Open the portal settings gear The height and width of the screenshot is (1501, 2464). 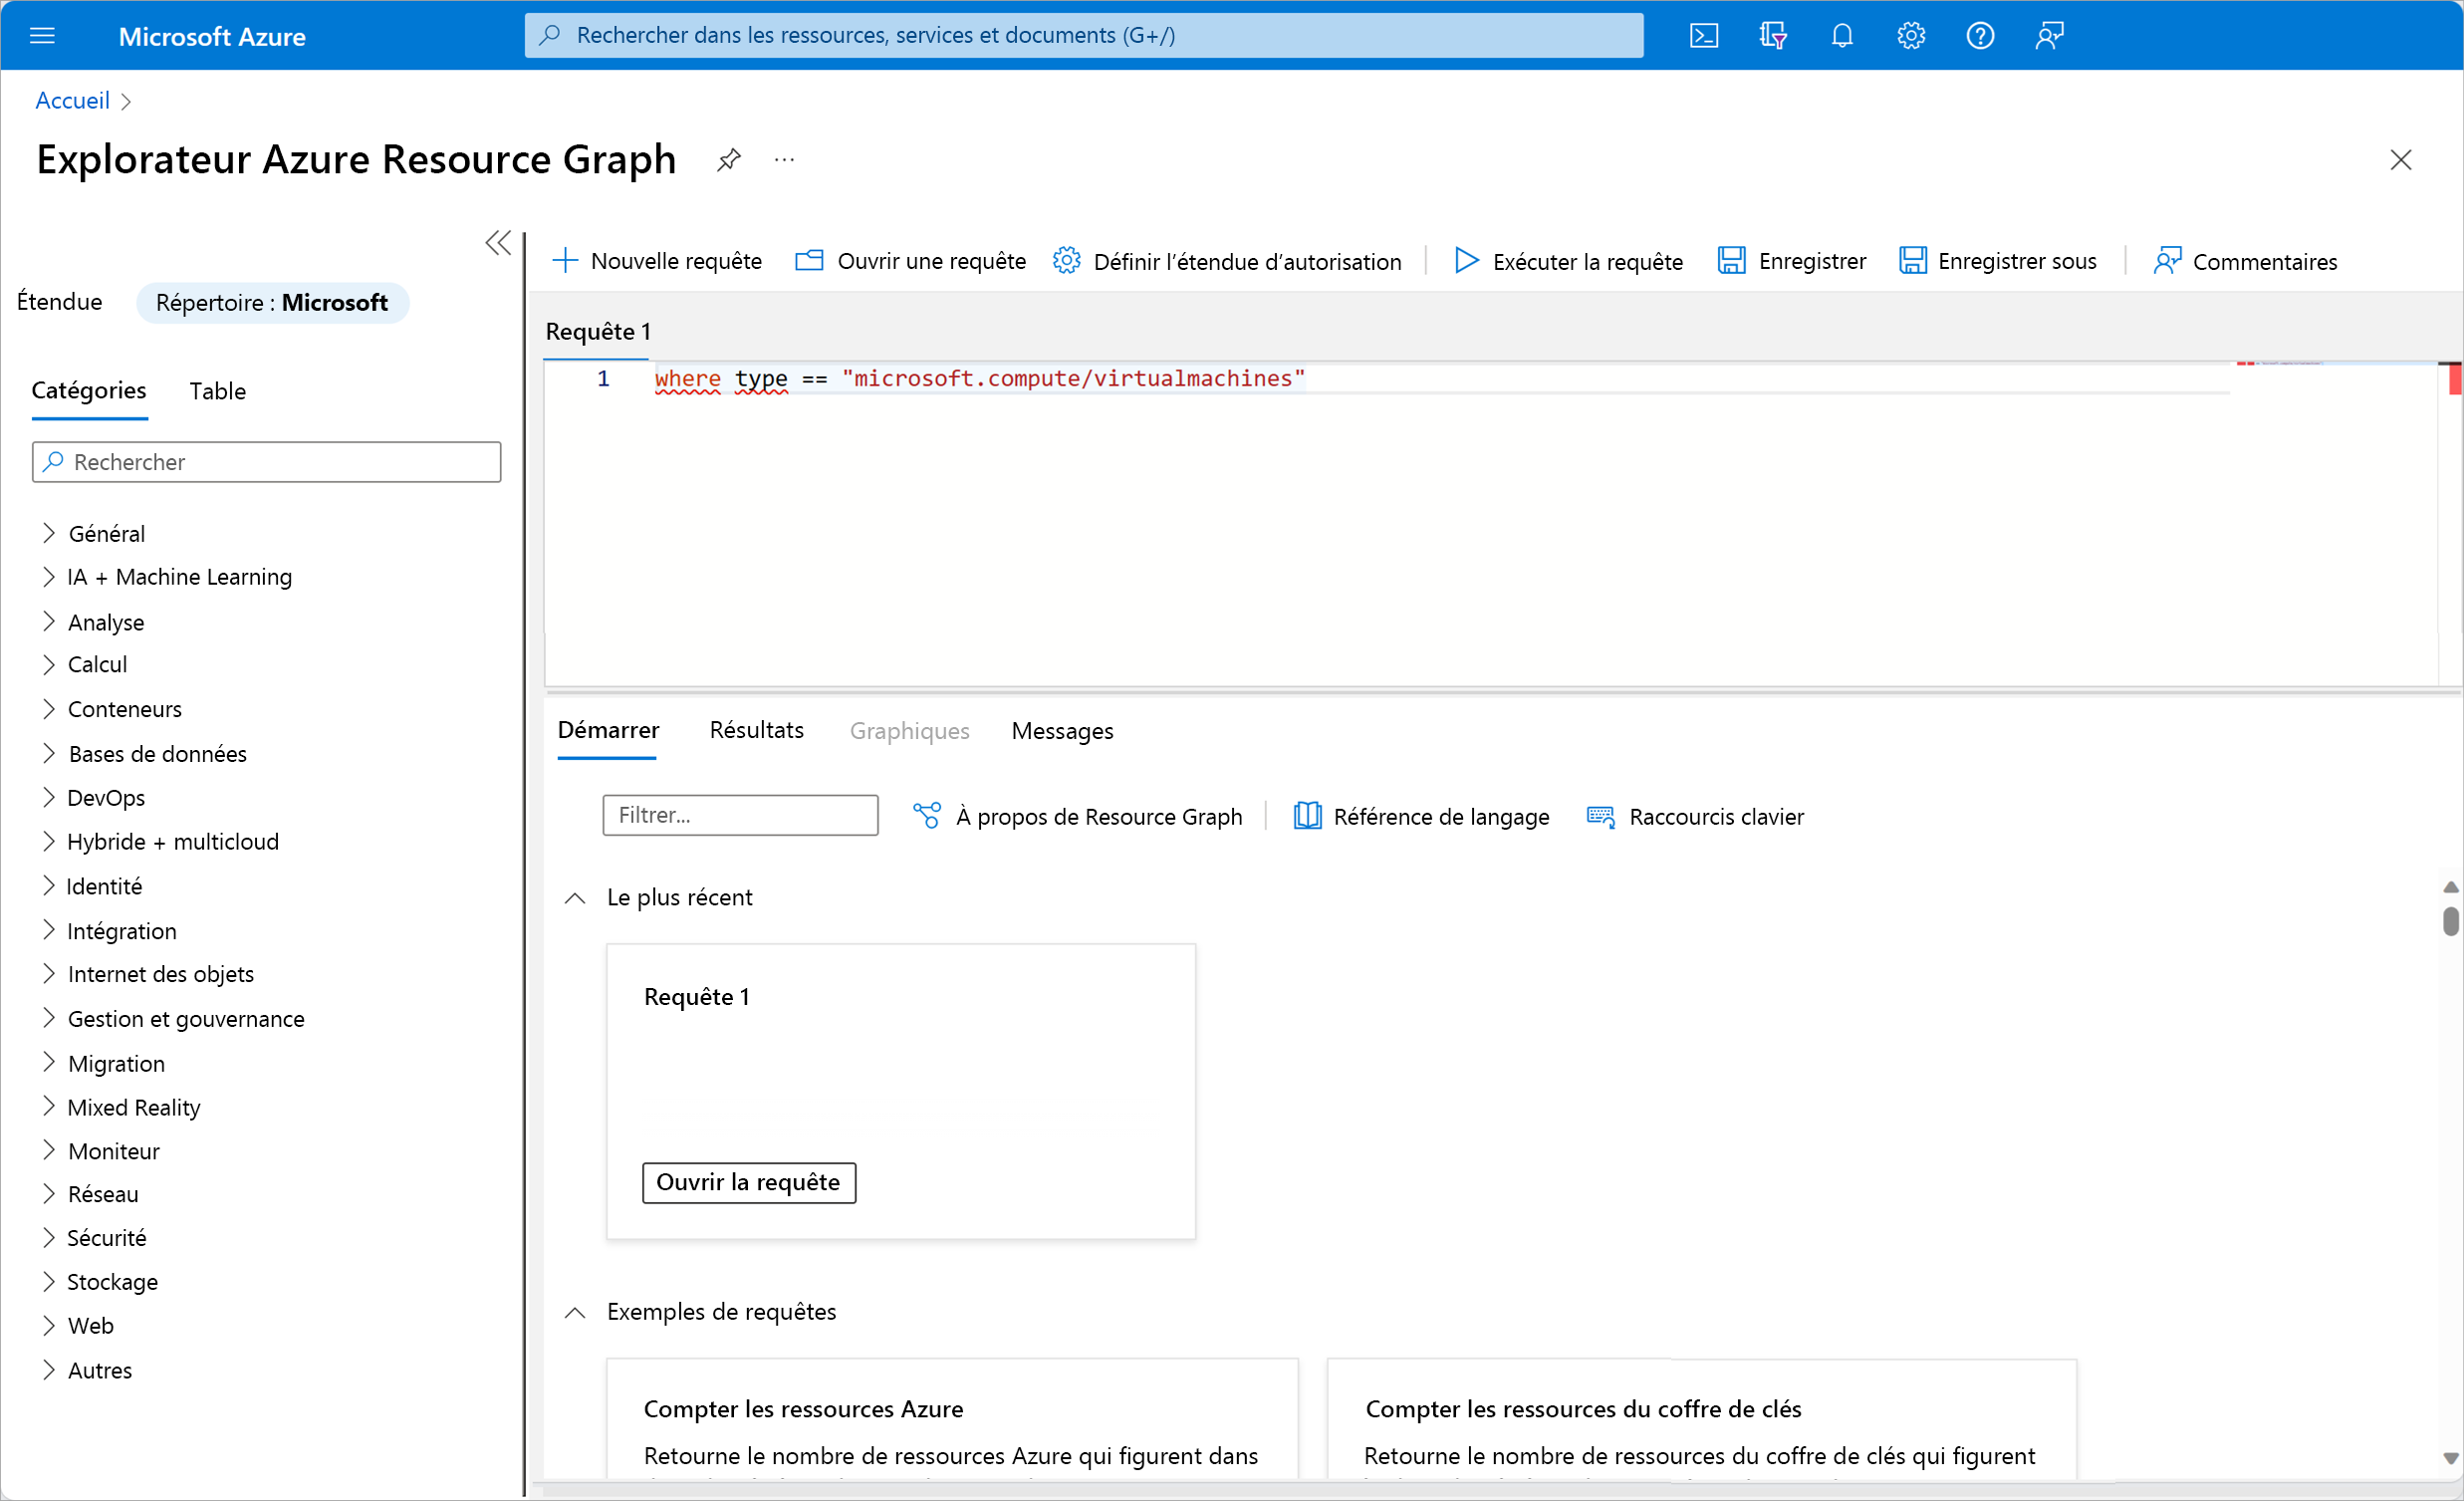click(x=1910, y=36)
